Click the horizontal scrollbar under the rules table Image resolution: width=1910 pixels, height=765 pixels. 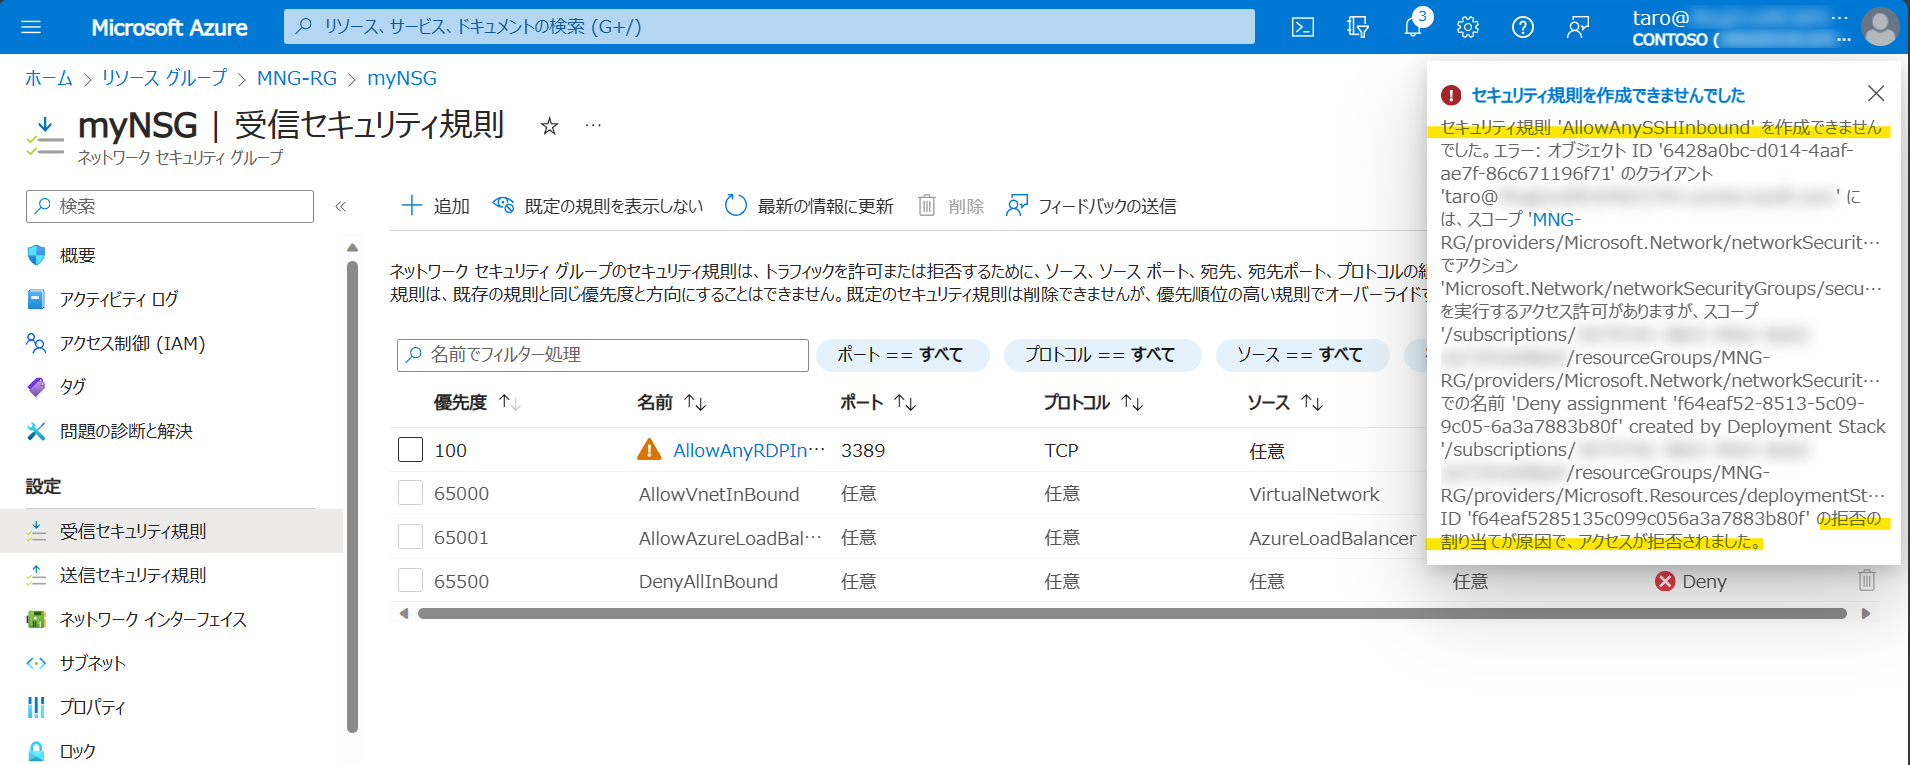[1132, 613]
